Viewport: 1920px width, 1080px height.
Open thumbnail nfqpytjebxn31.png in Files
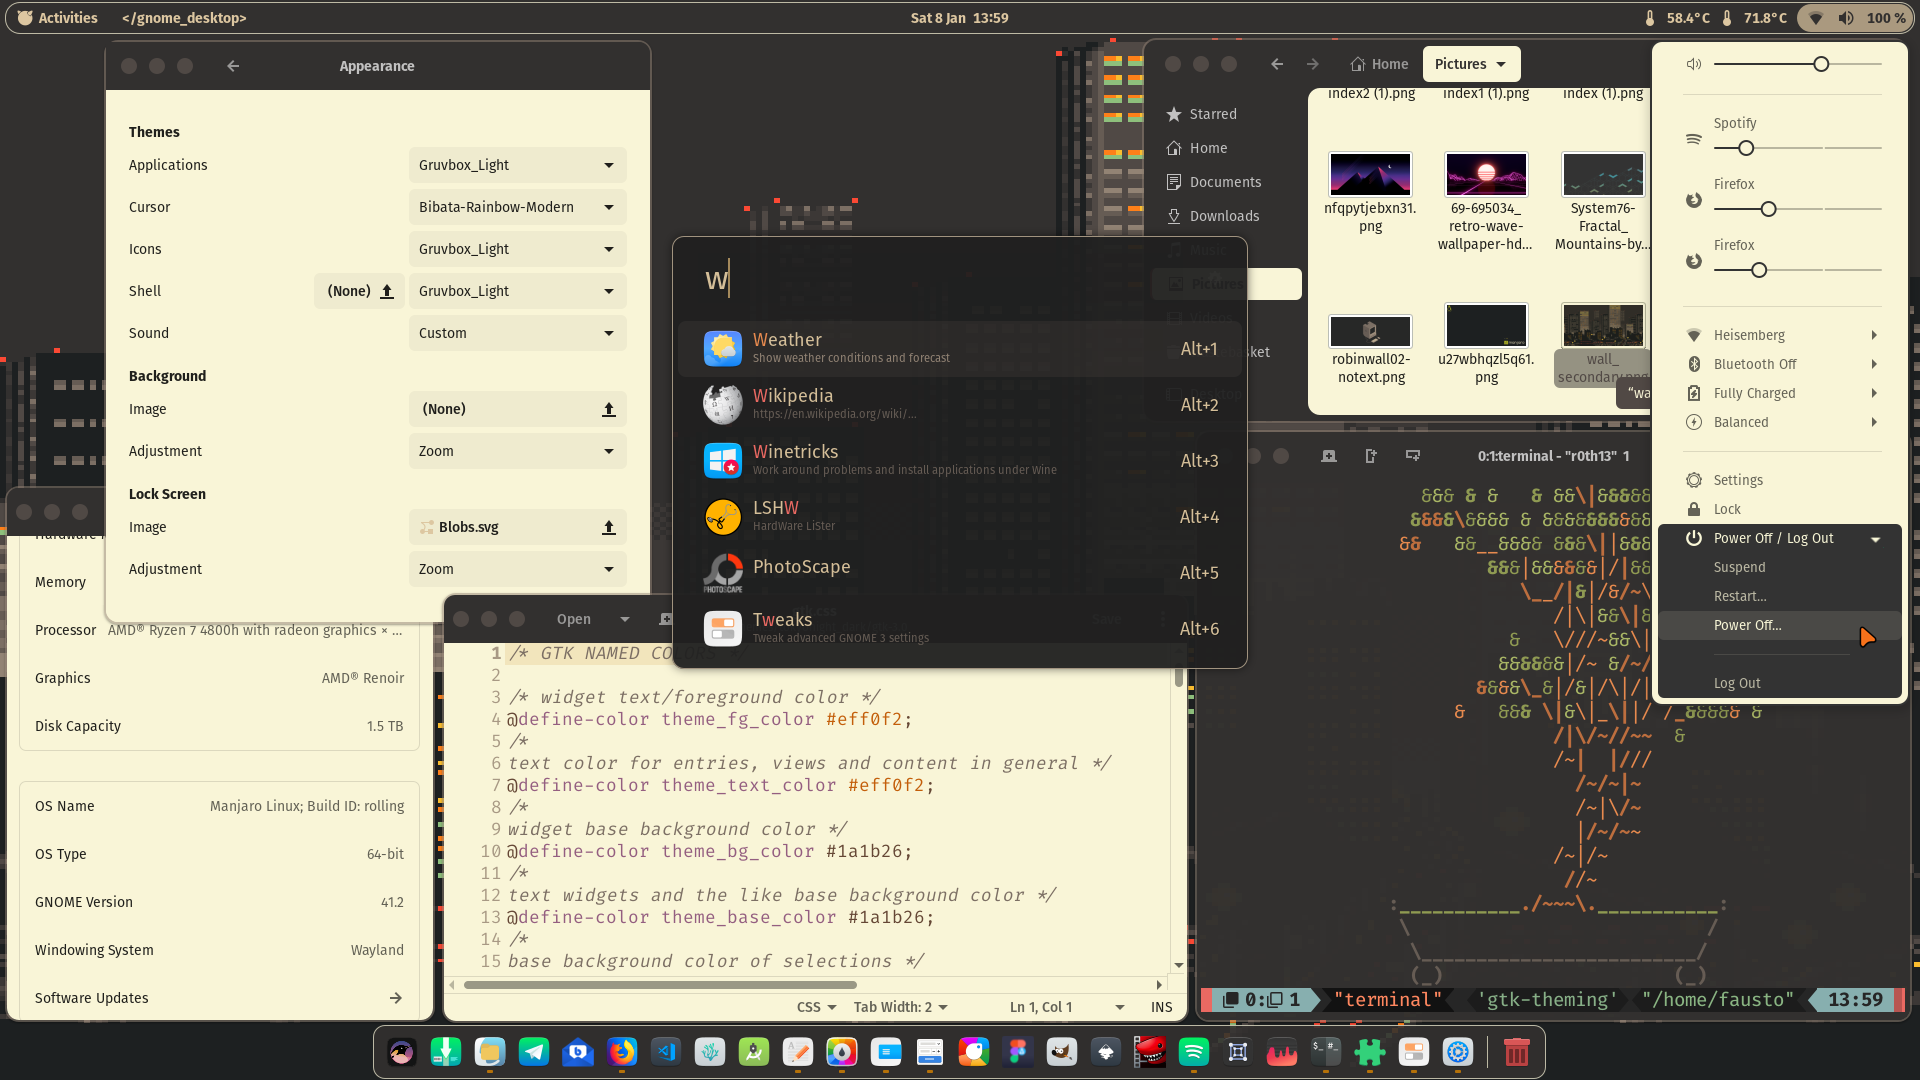[x=1370, y=175]
